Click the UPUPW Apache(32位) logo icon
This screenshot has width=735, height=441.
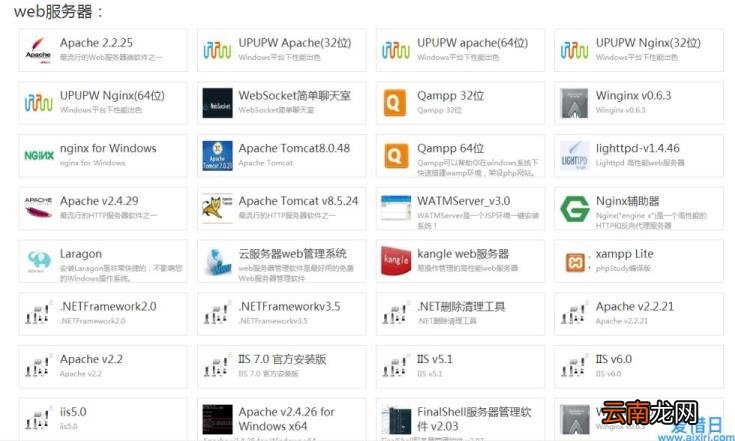pyautogui.click(x=217, y=50)
